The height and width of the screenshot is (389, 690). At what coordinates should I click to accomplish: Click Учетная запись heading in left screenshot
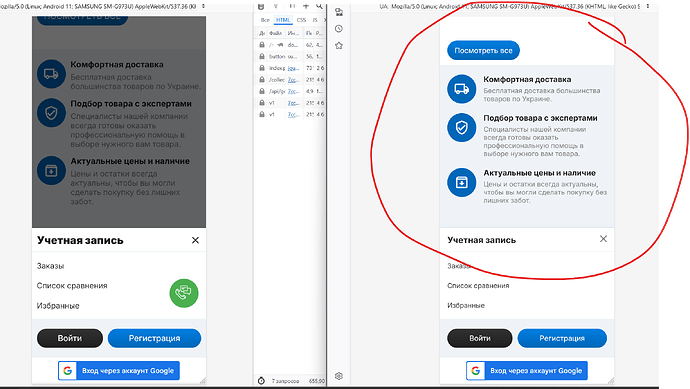point(80,240)
